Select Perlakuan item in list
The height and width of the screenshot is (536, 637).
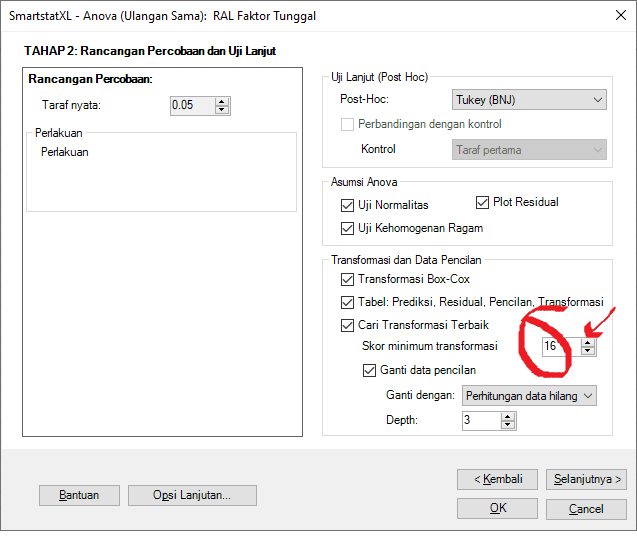pos(65,153)
